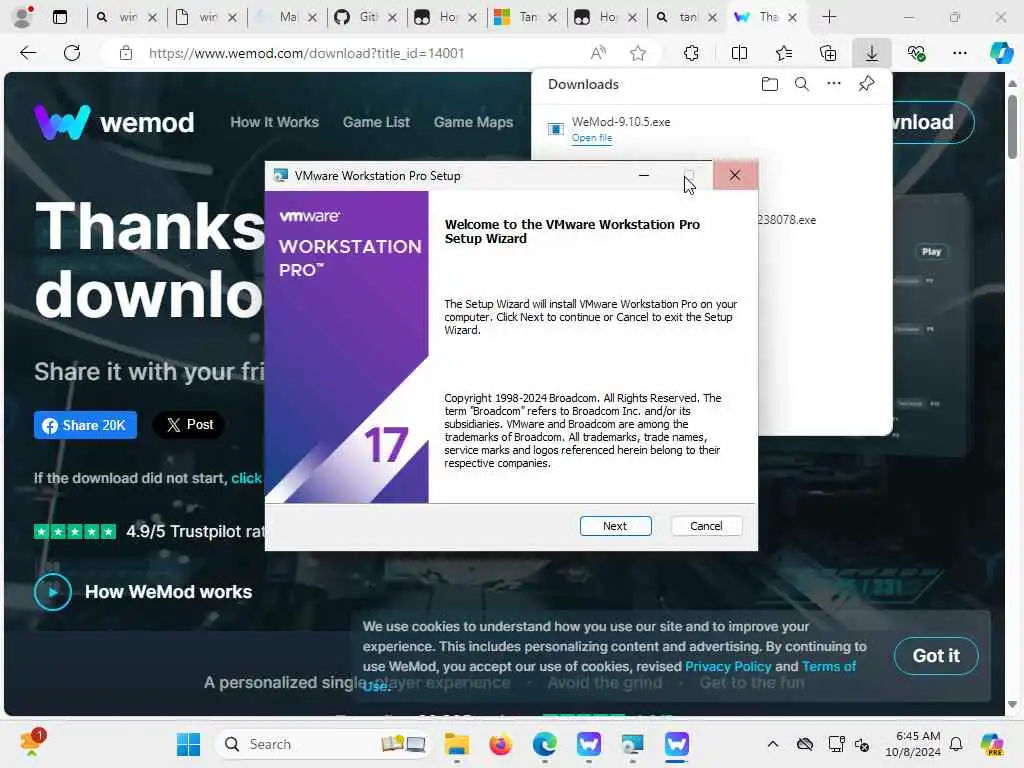This screenshot has height=768, width=1024.
Task: Open the browser profile icon
Action: coord(23,17)
